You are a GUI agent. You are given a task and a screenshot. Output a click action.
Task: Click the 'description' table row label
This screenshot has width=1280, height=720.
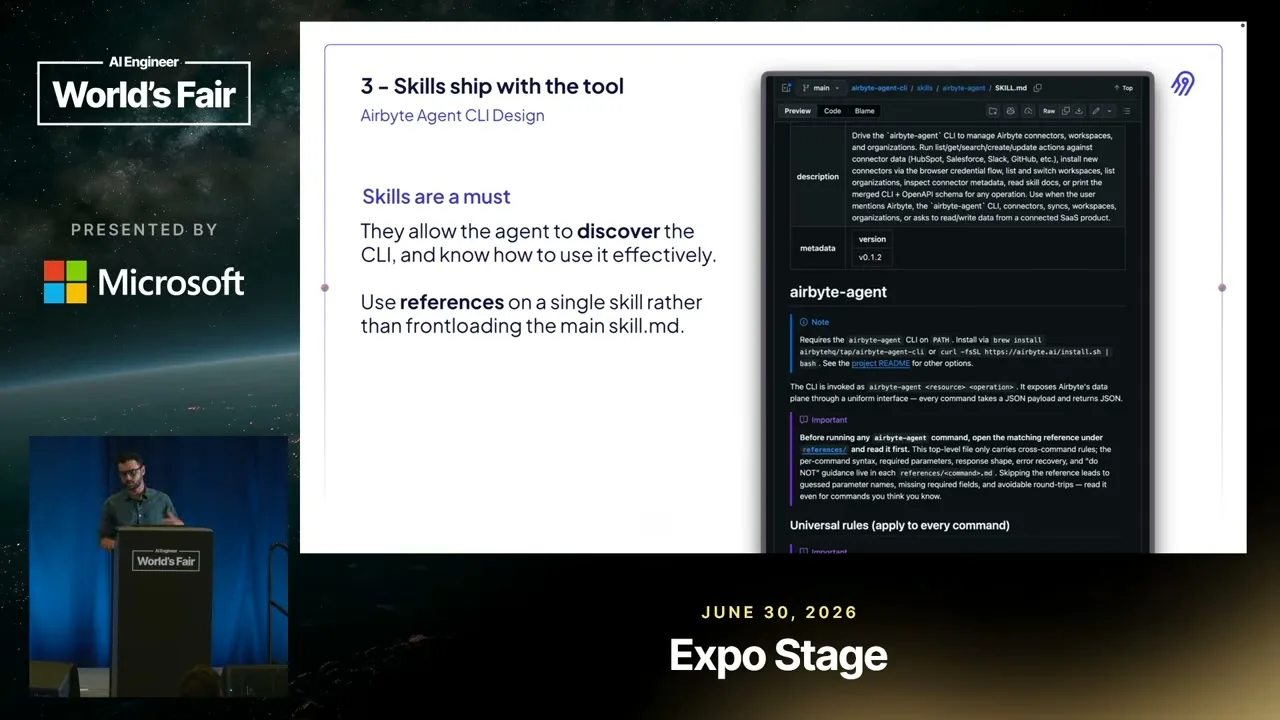(x=818, y=177)
